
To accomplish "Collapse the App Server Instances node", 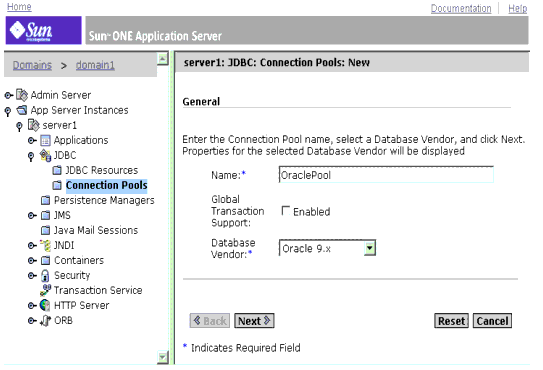I will coord(8,111).
